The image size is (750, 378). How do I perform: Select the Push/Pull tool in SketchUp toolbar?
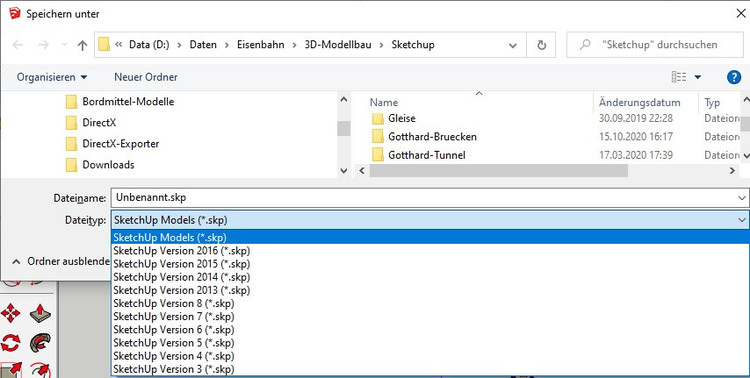(40, 314)
